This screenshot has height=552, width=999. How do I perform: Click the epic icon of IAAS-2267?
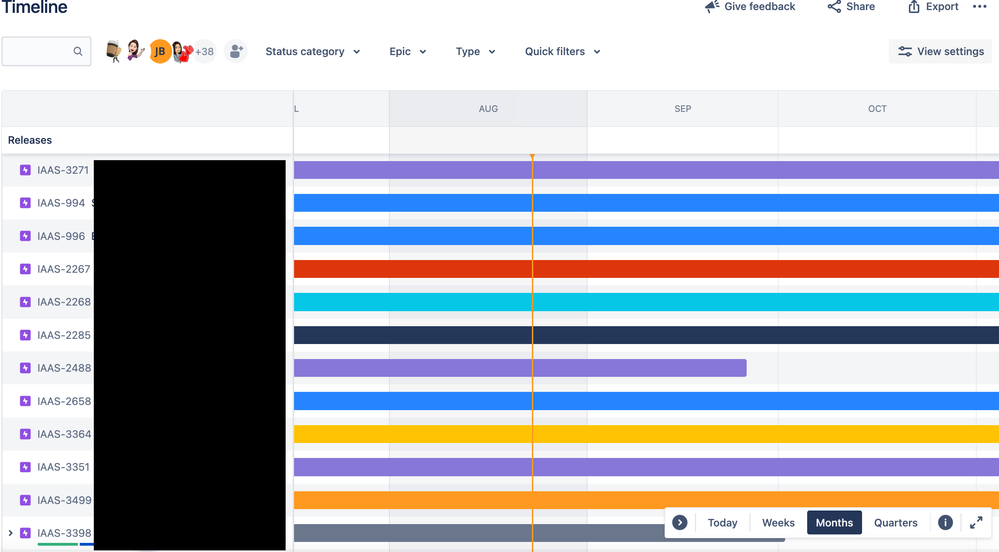coord(25,269)
